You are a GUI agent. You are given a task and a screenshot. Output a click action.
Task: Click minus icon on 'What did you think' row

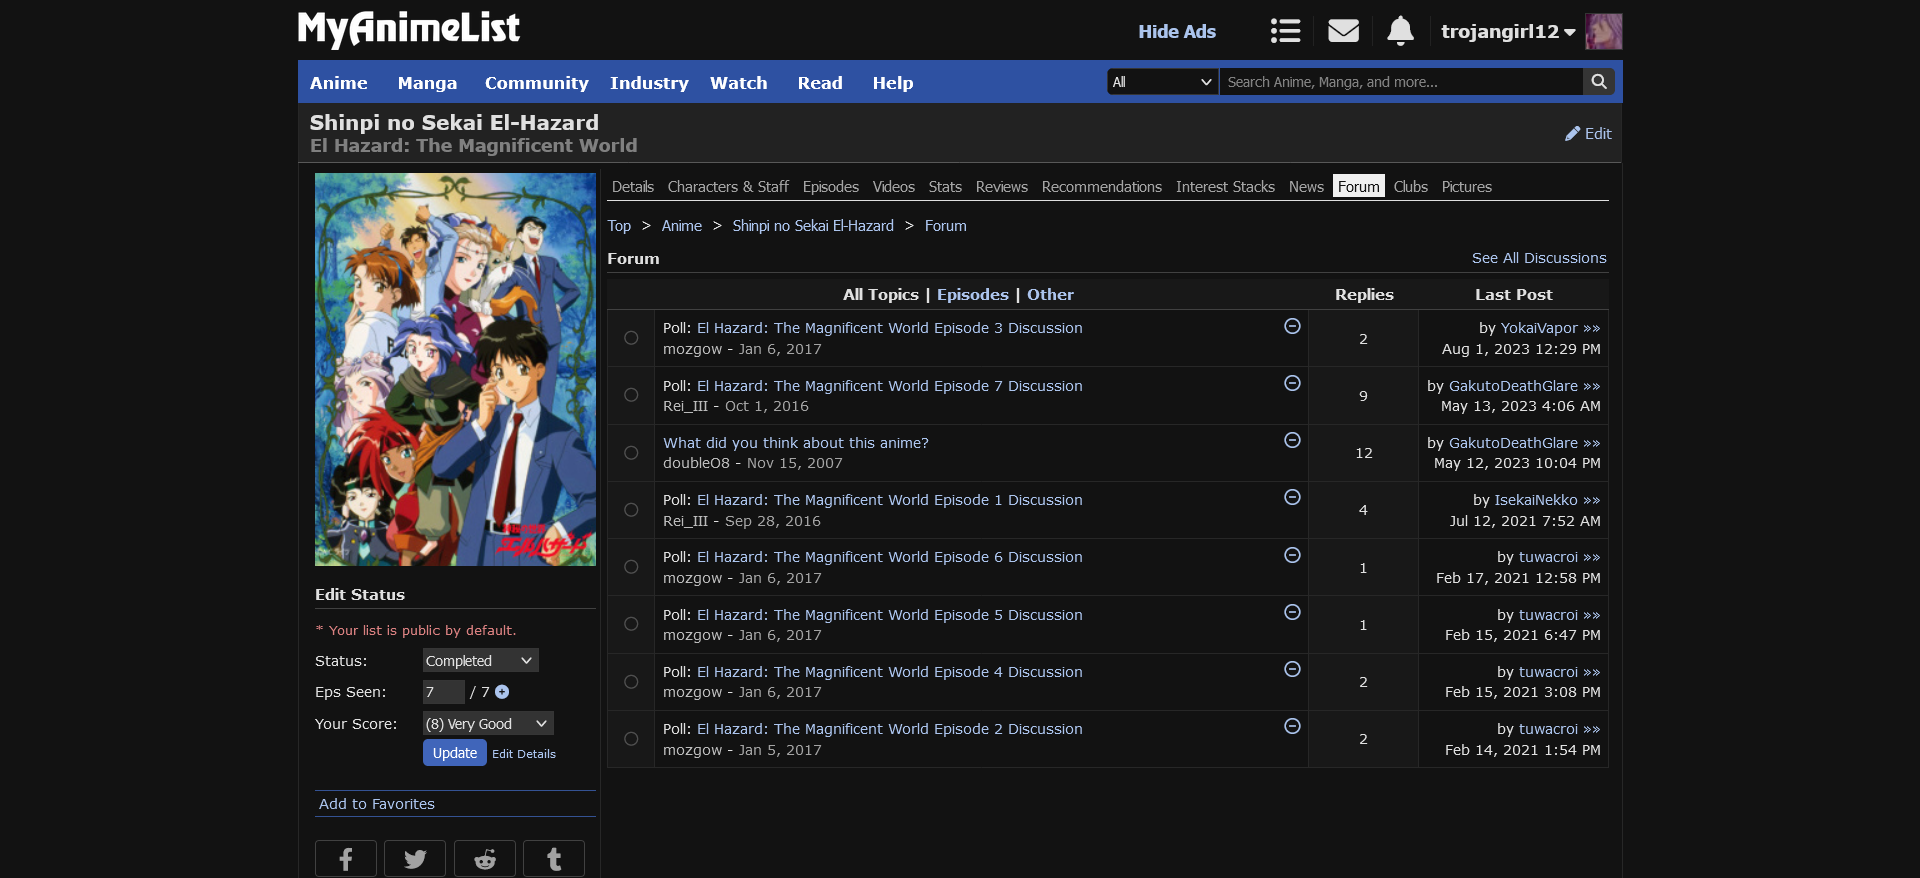click(x=1292, y=440)
